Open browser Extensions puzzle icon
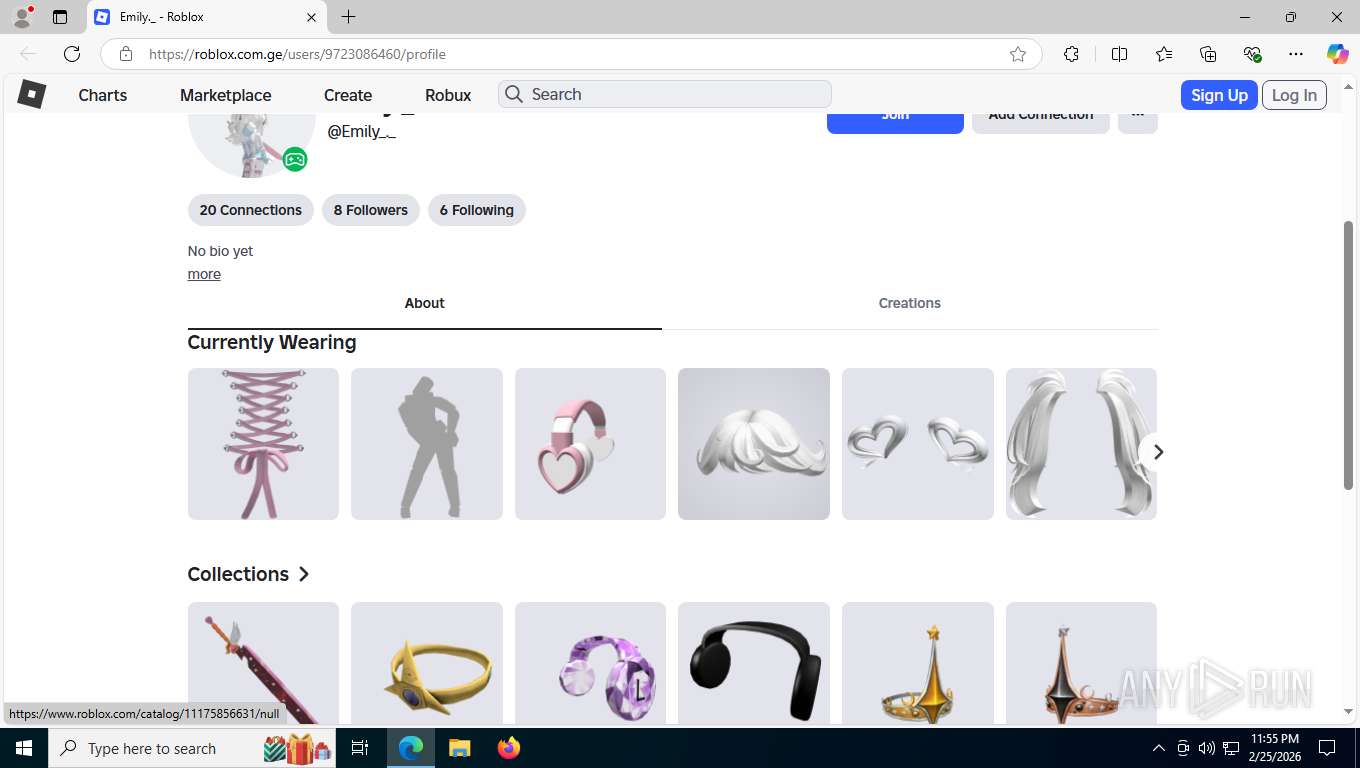1360x768 pixels. pyautogui.click(x=1071, y=54)
